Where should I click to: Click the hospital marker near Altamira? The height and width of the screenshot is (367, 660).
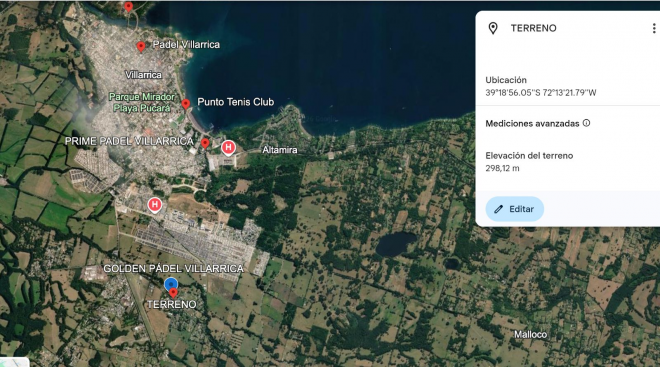(228, 148)
